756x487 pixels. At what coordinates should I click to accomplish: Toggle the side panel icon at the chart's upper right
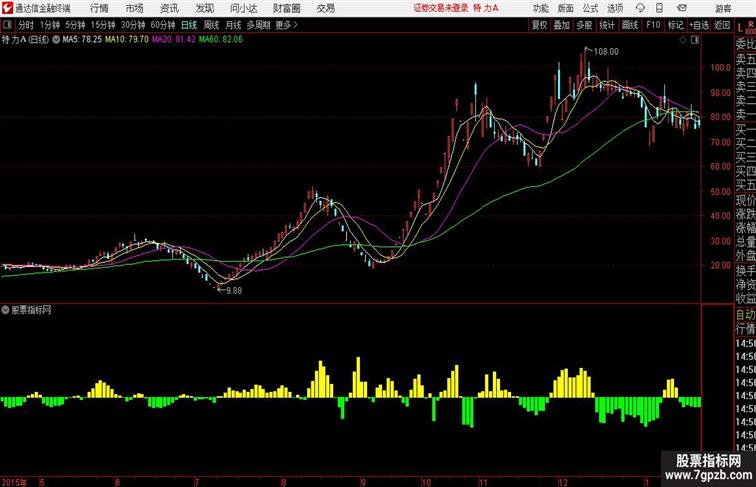695,40
